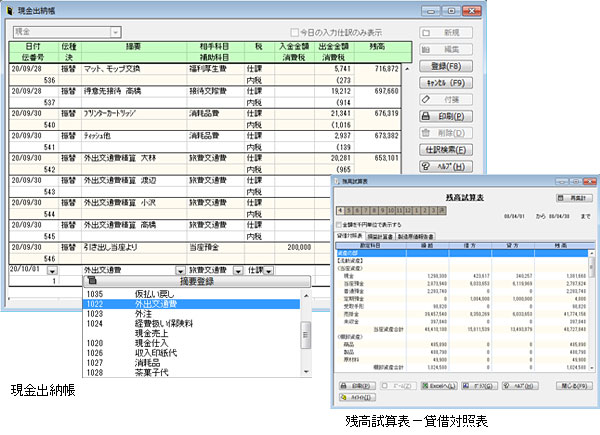Click the 付箋 sticky-note tag button
The height and width of the screenshot is (435, 600).
coord(446,99)
